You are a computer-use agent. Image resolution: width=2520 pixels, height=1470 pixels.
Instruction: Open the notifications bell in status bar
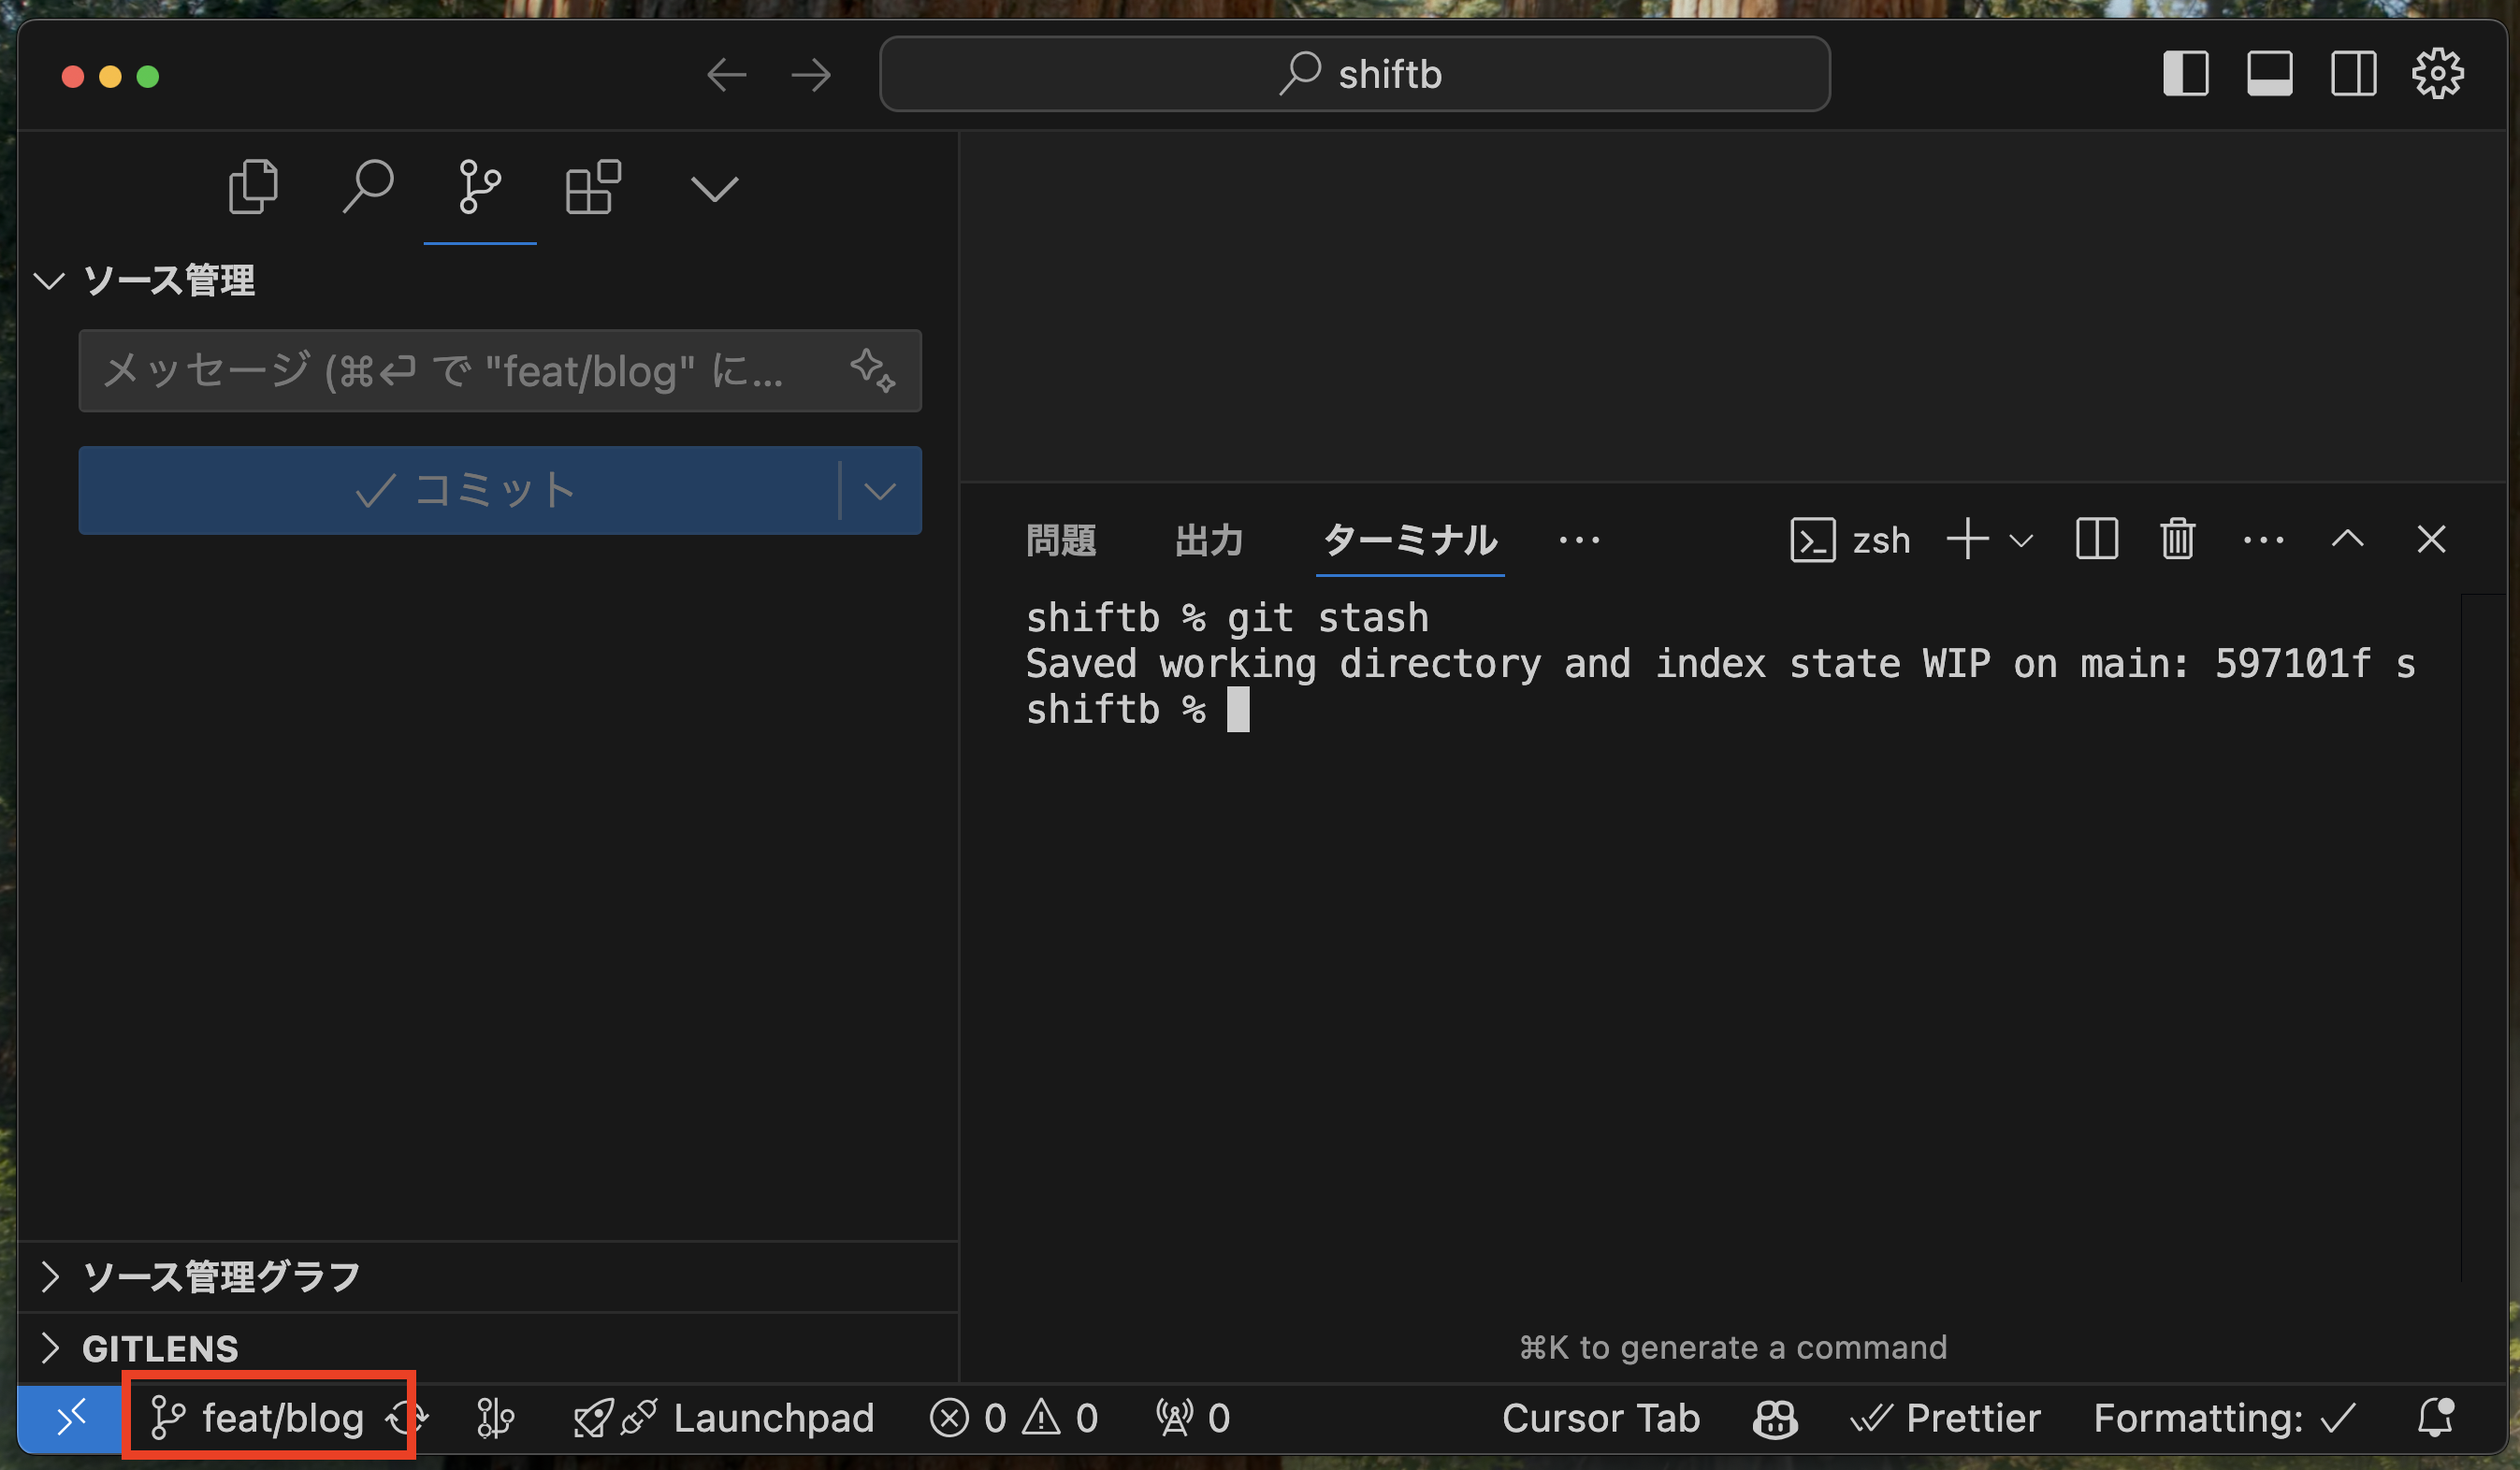[x=2435, y=1418]
